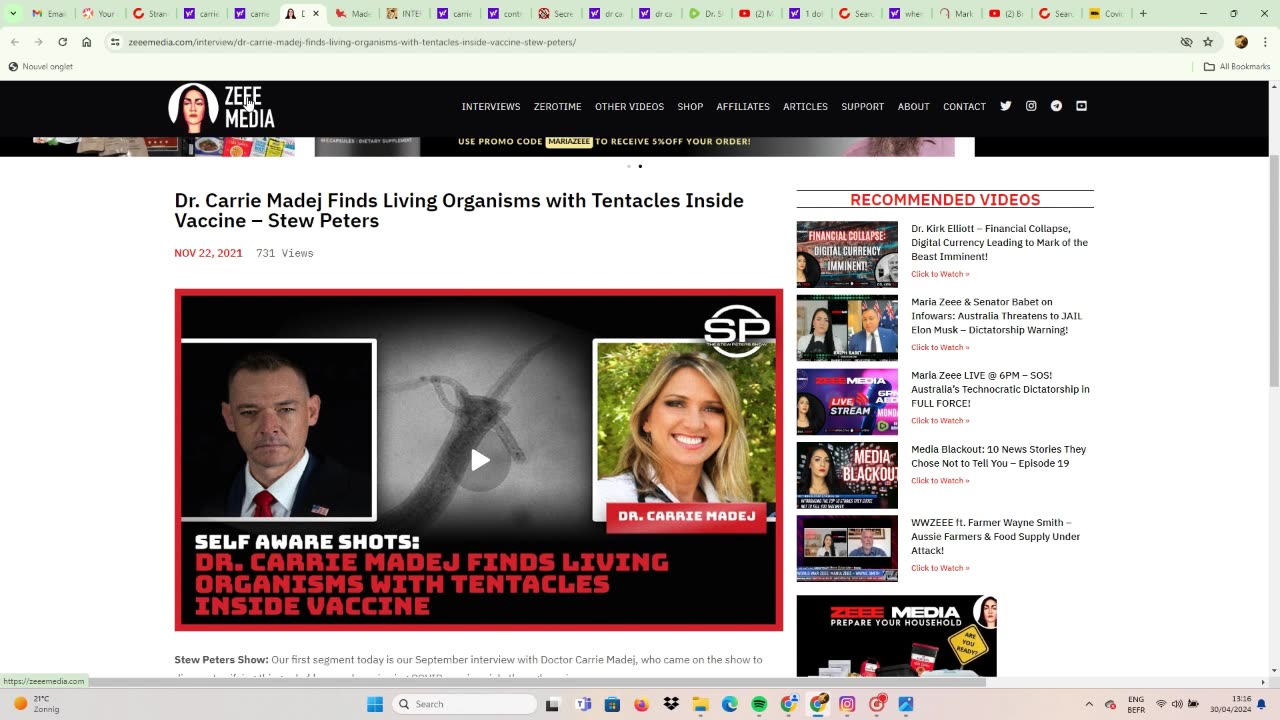
Task: Select the first banner carousel dot
Action: 628,166
